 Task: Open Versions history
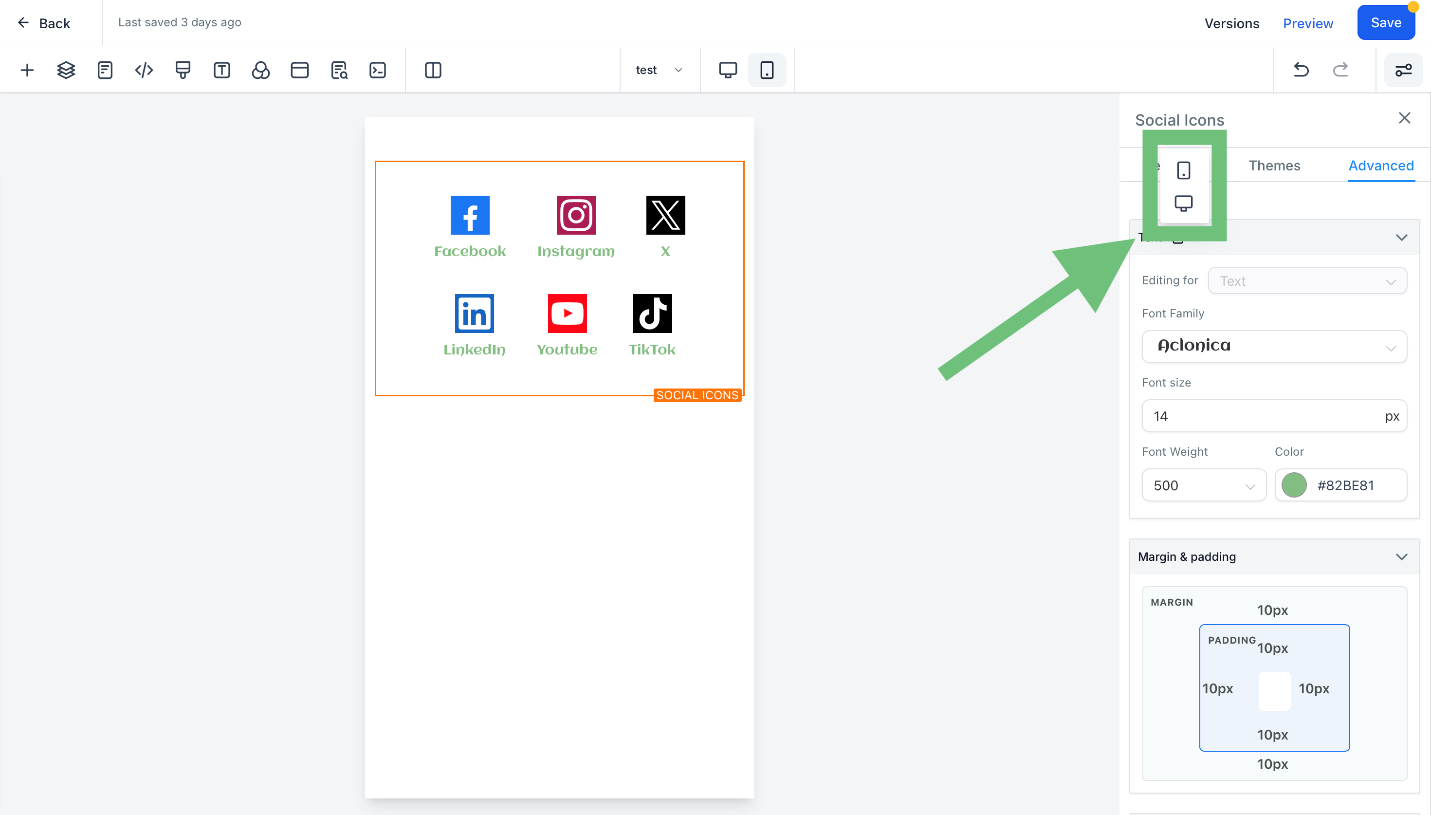coord(1232,23)
